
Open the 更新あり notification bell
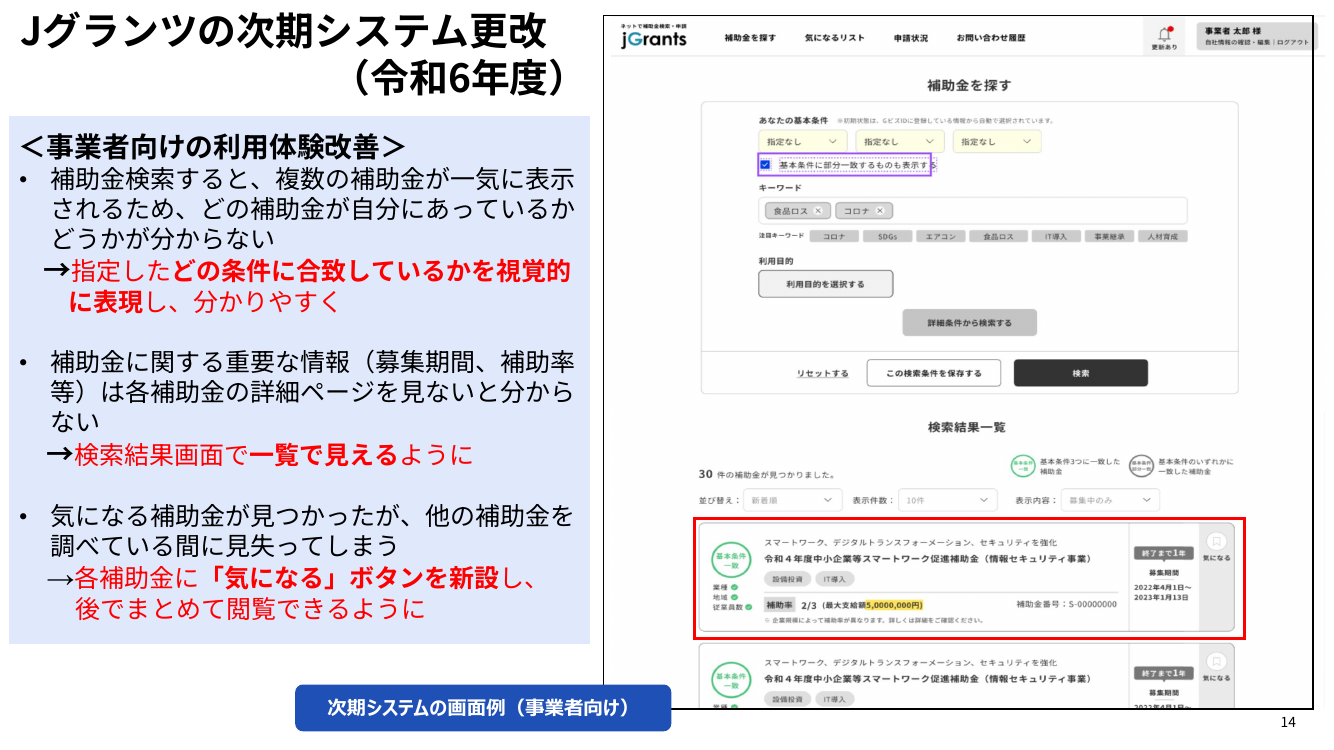pyautogui.click(x=1164, y=37)
